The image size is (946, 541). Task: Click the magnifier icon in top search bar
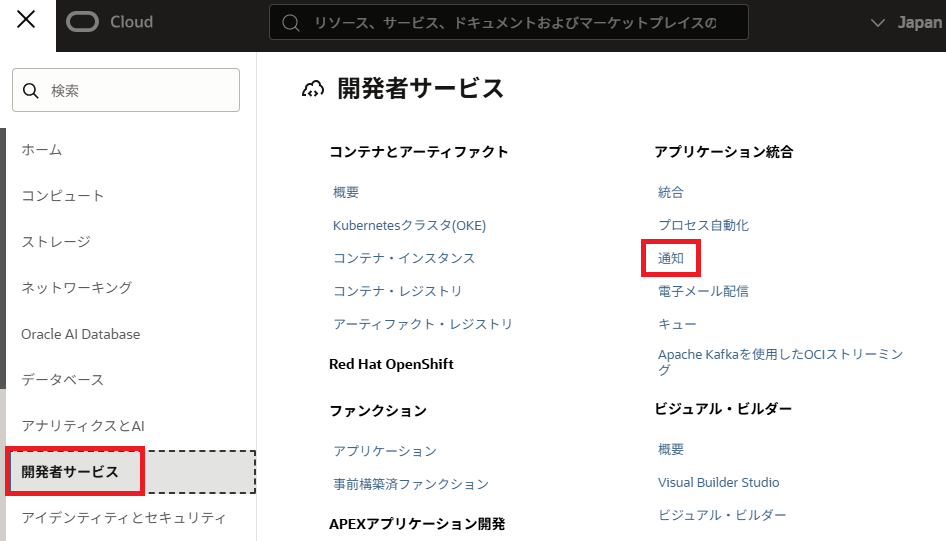pyautogui.click(x=291, y=22)
